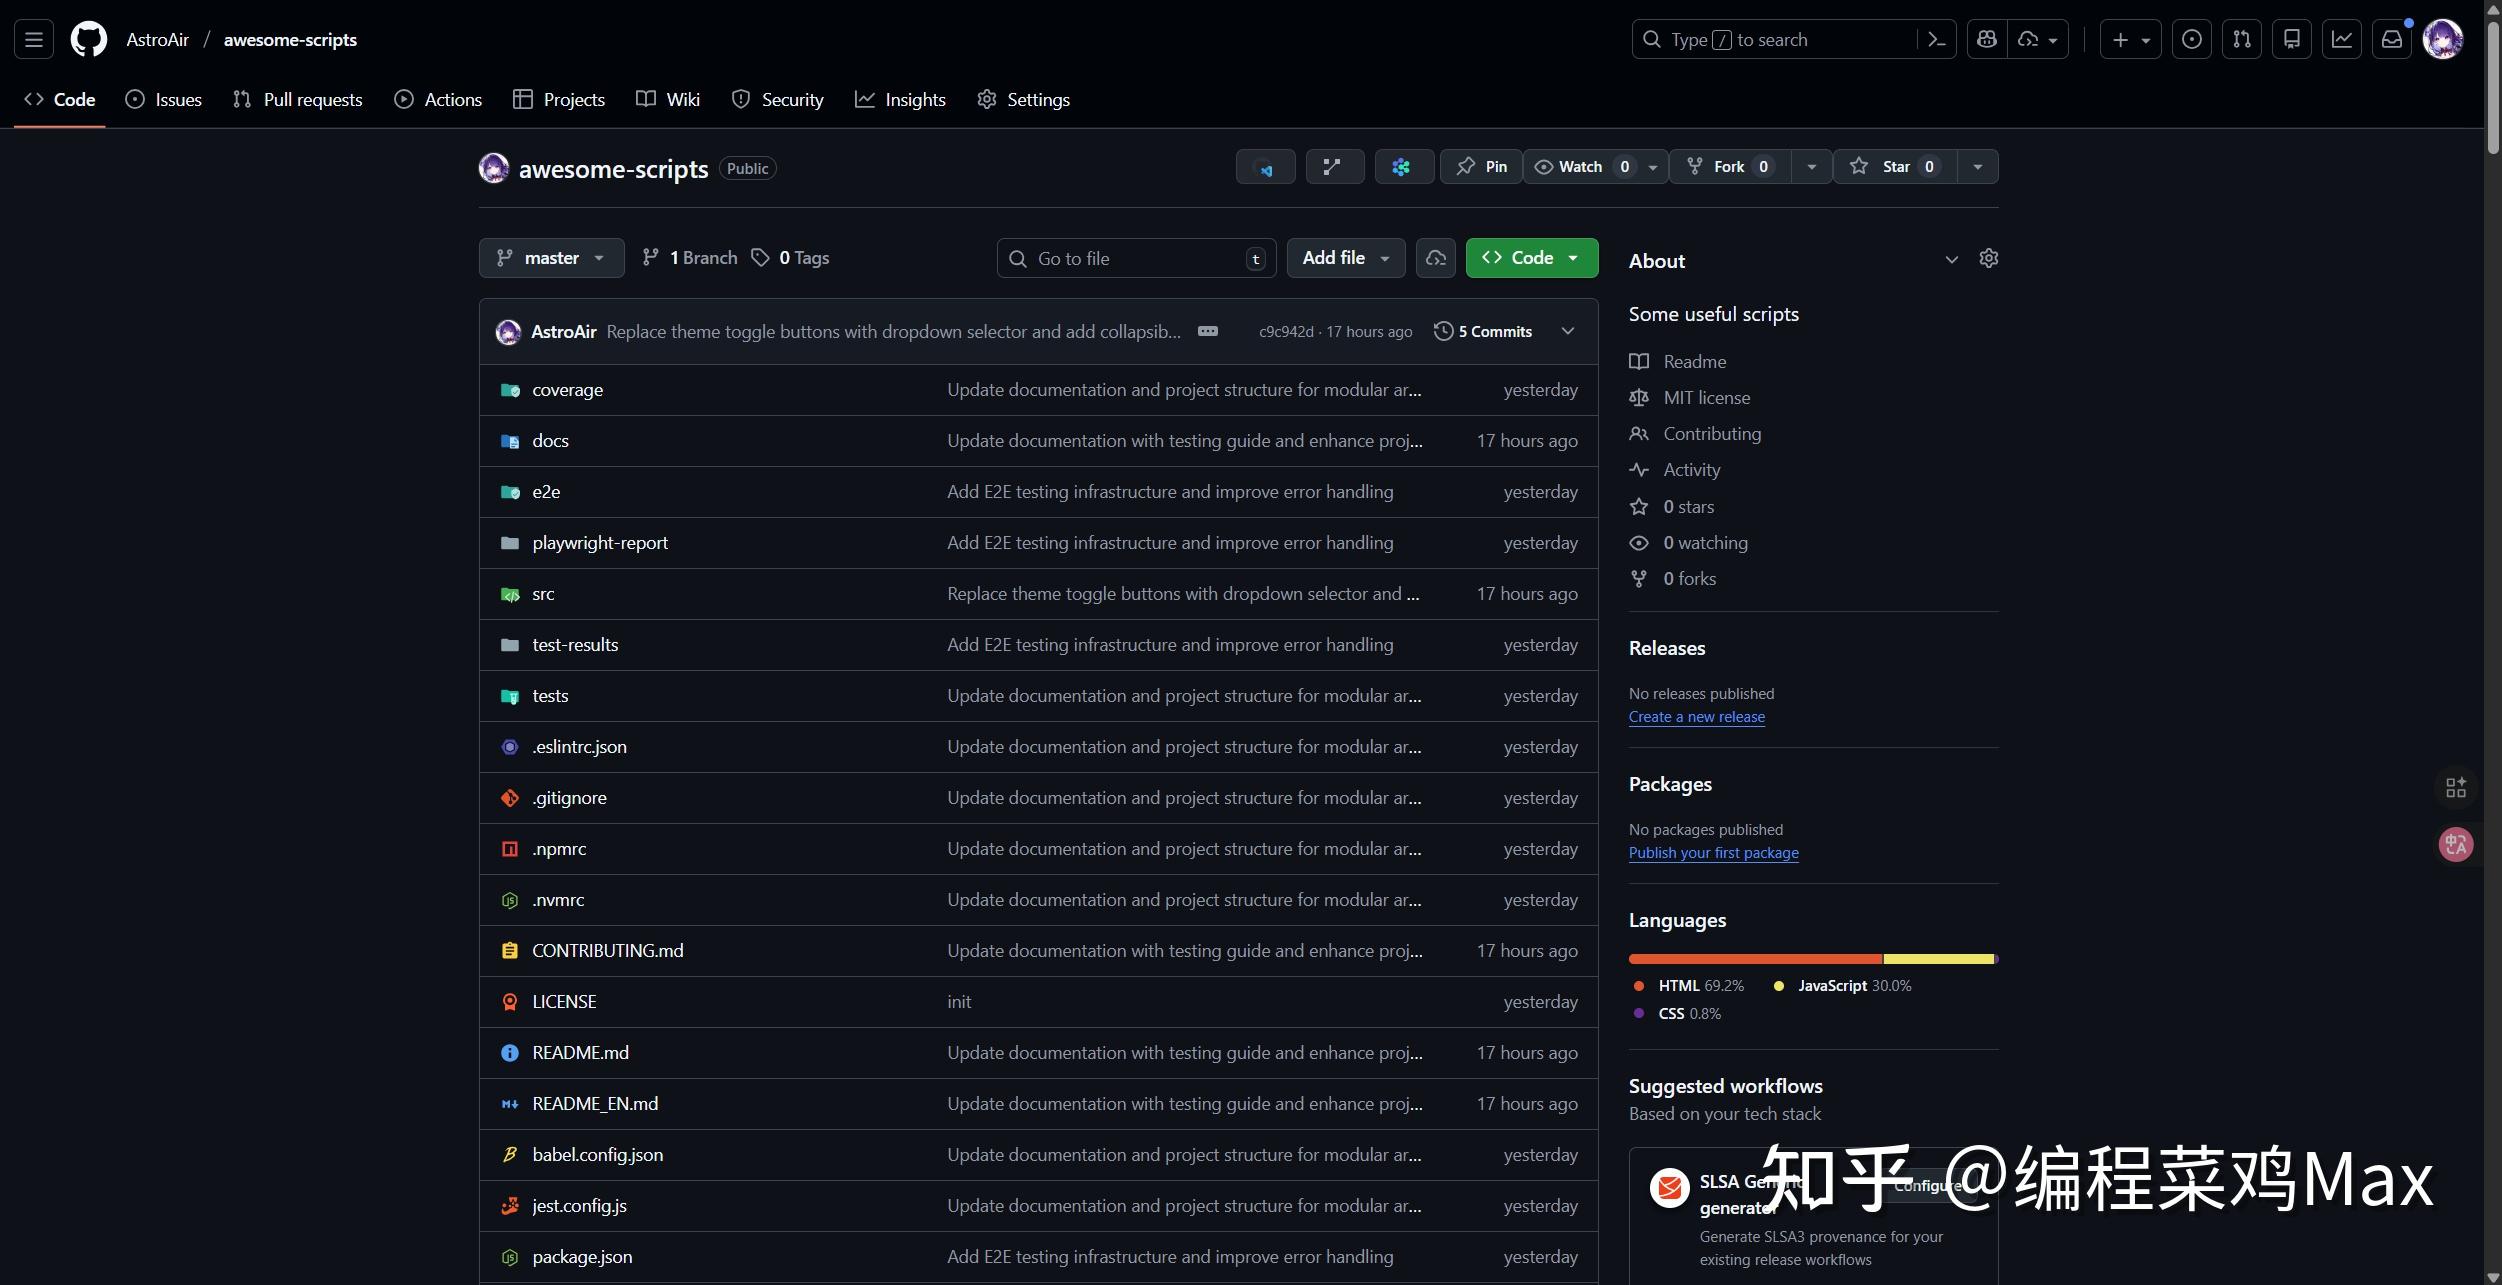This screenshot has height=1285, width=2502.
Task: Open the command palette terminal icon
Action: tap(1936, 39)
